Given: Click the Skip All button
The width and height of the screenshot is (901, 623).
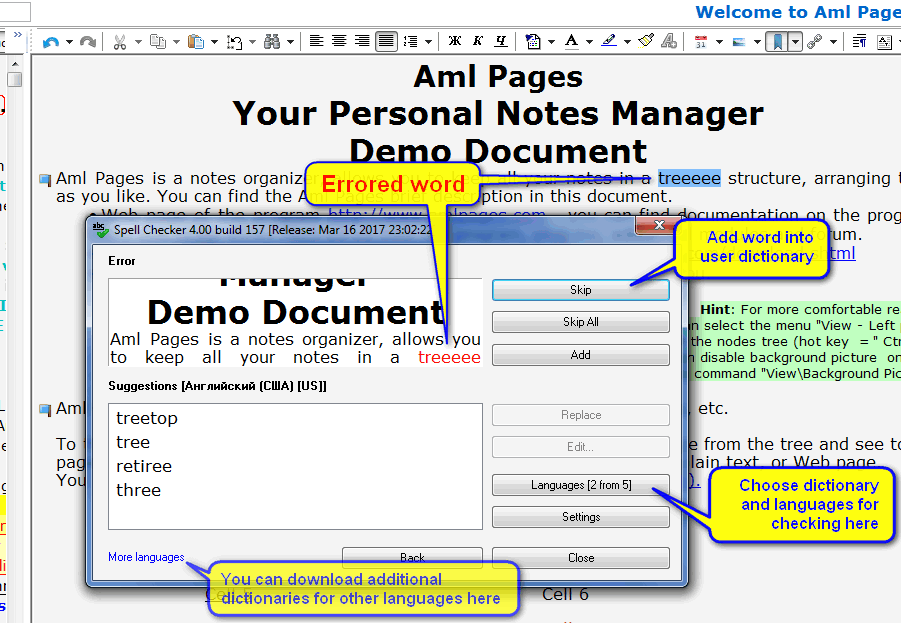Looking at the screenshot, I should pyautogui.click(x=580, y=322).
